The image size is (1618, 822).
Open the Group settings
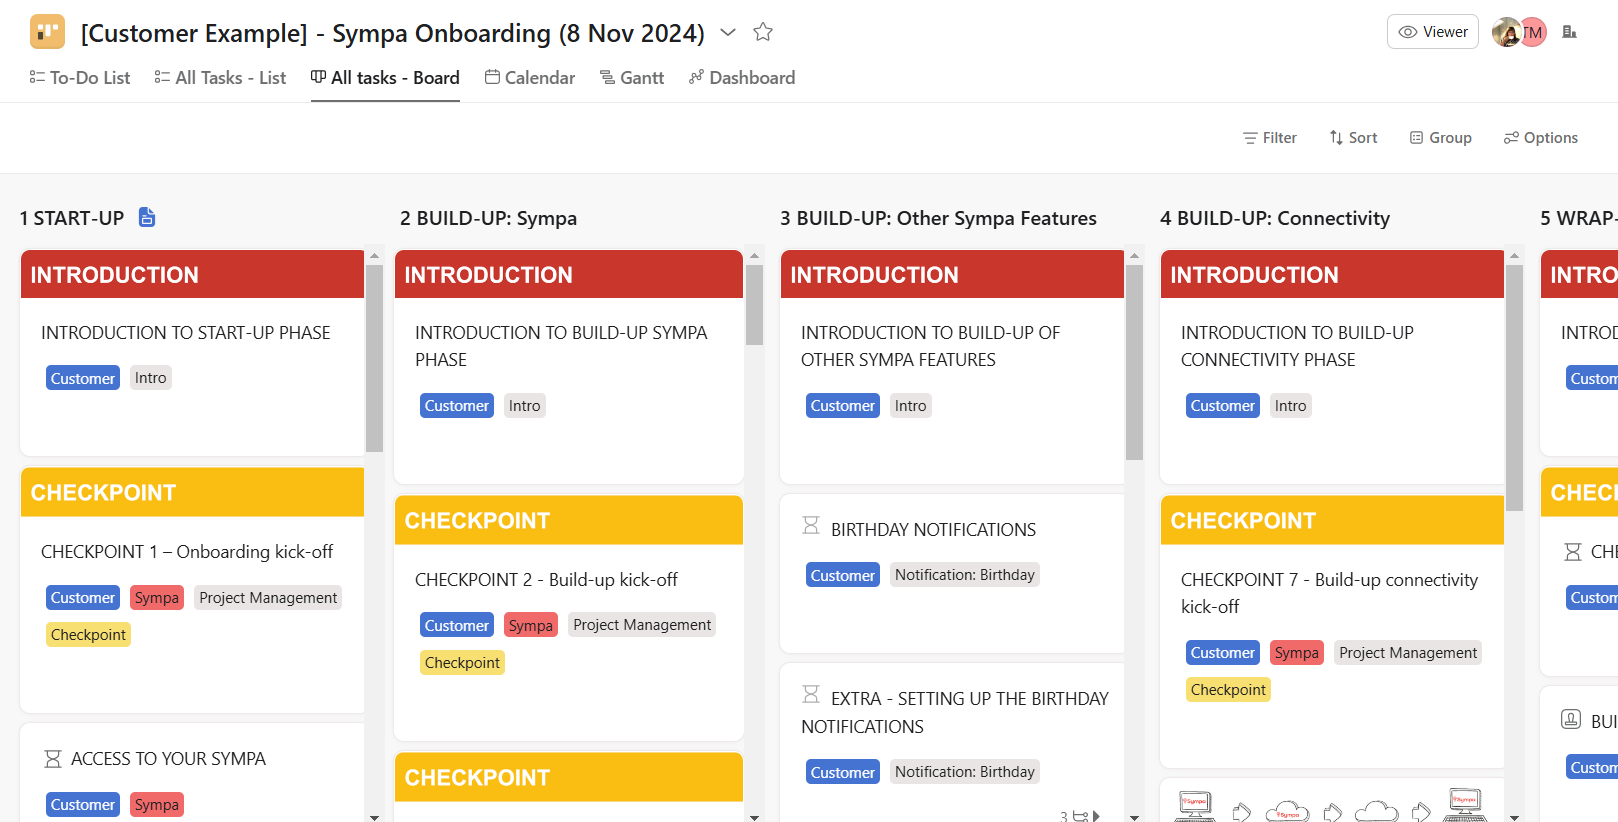click(1440, 138)
